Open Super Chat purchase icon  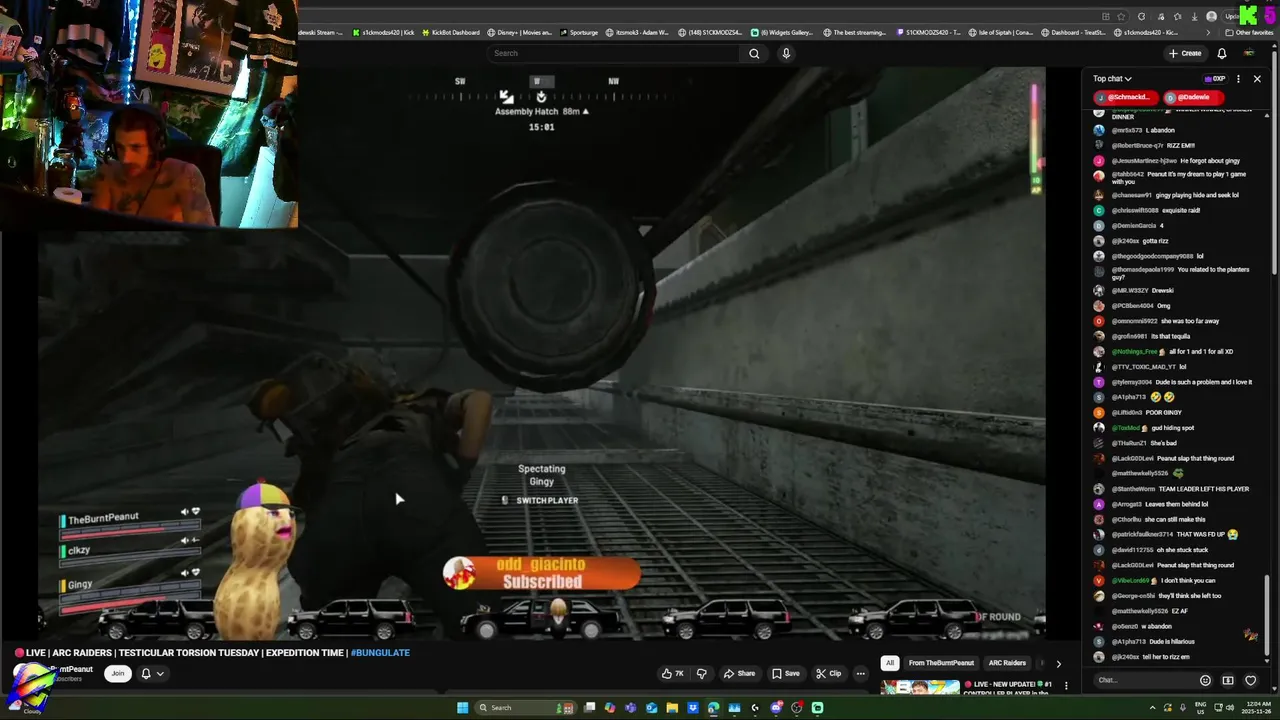(x=1228, y=680)
